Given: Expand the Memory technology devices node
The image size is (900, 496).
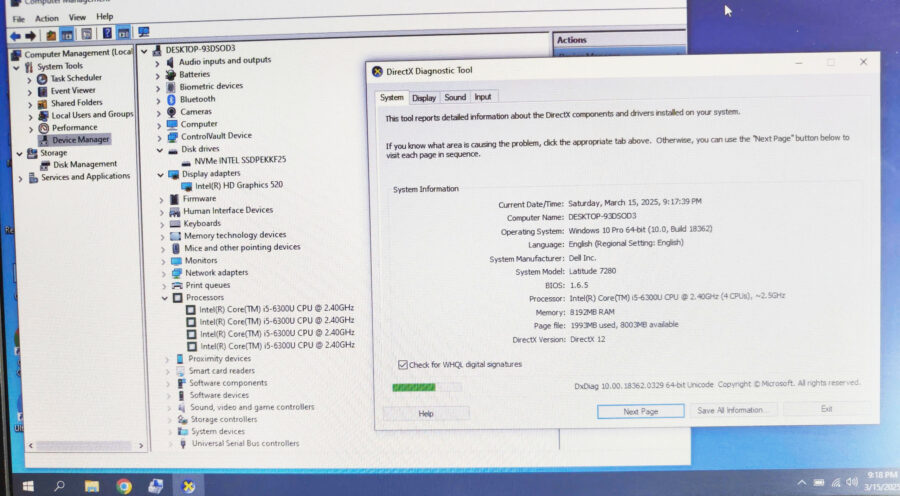Looking at the screenshot, I should (163, 237).
